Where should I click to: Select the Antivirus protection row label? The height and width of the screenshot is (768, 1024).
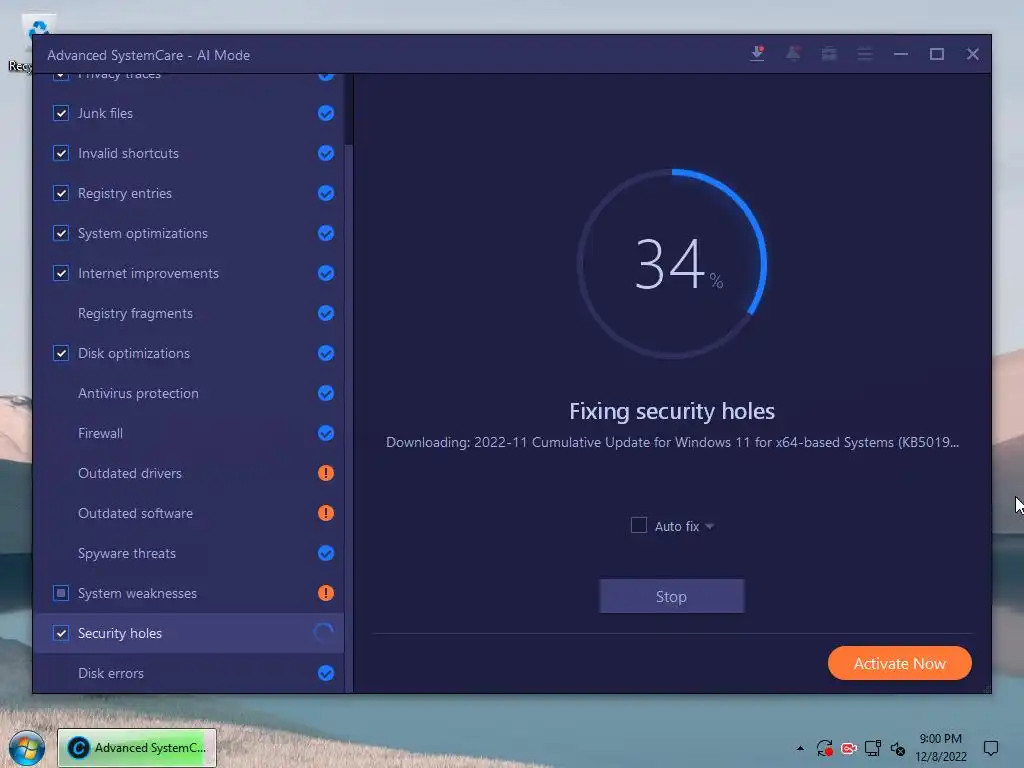click(138, 393)
